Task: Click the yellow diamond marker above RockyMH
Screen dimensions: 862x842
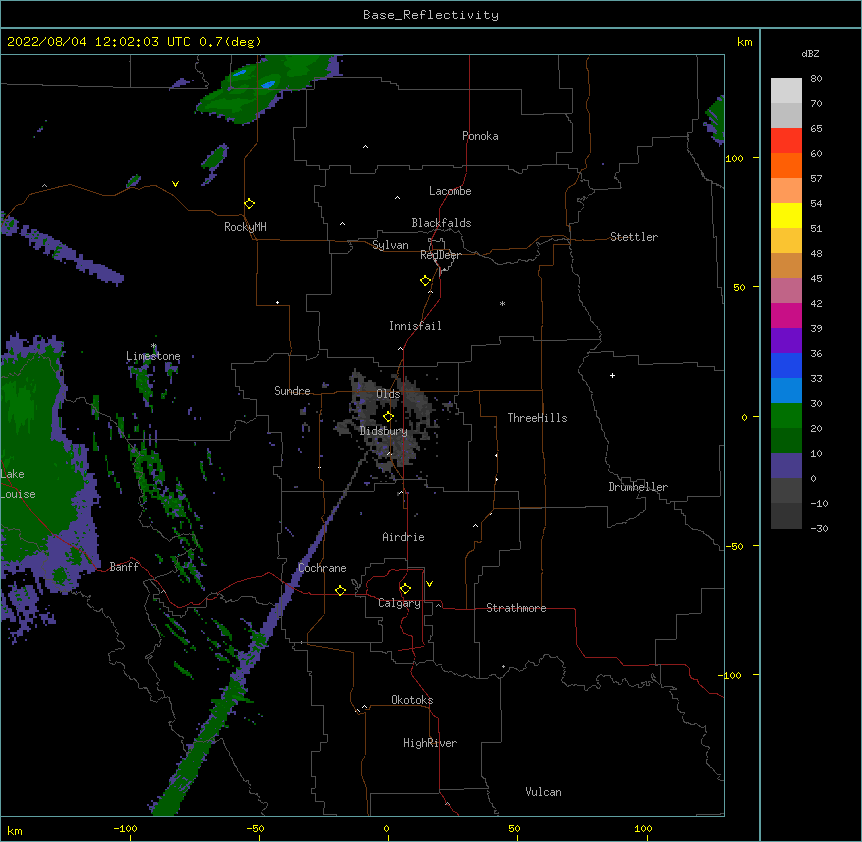Action: click(x=250, y=204)
